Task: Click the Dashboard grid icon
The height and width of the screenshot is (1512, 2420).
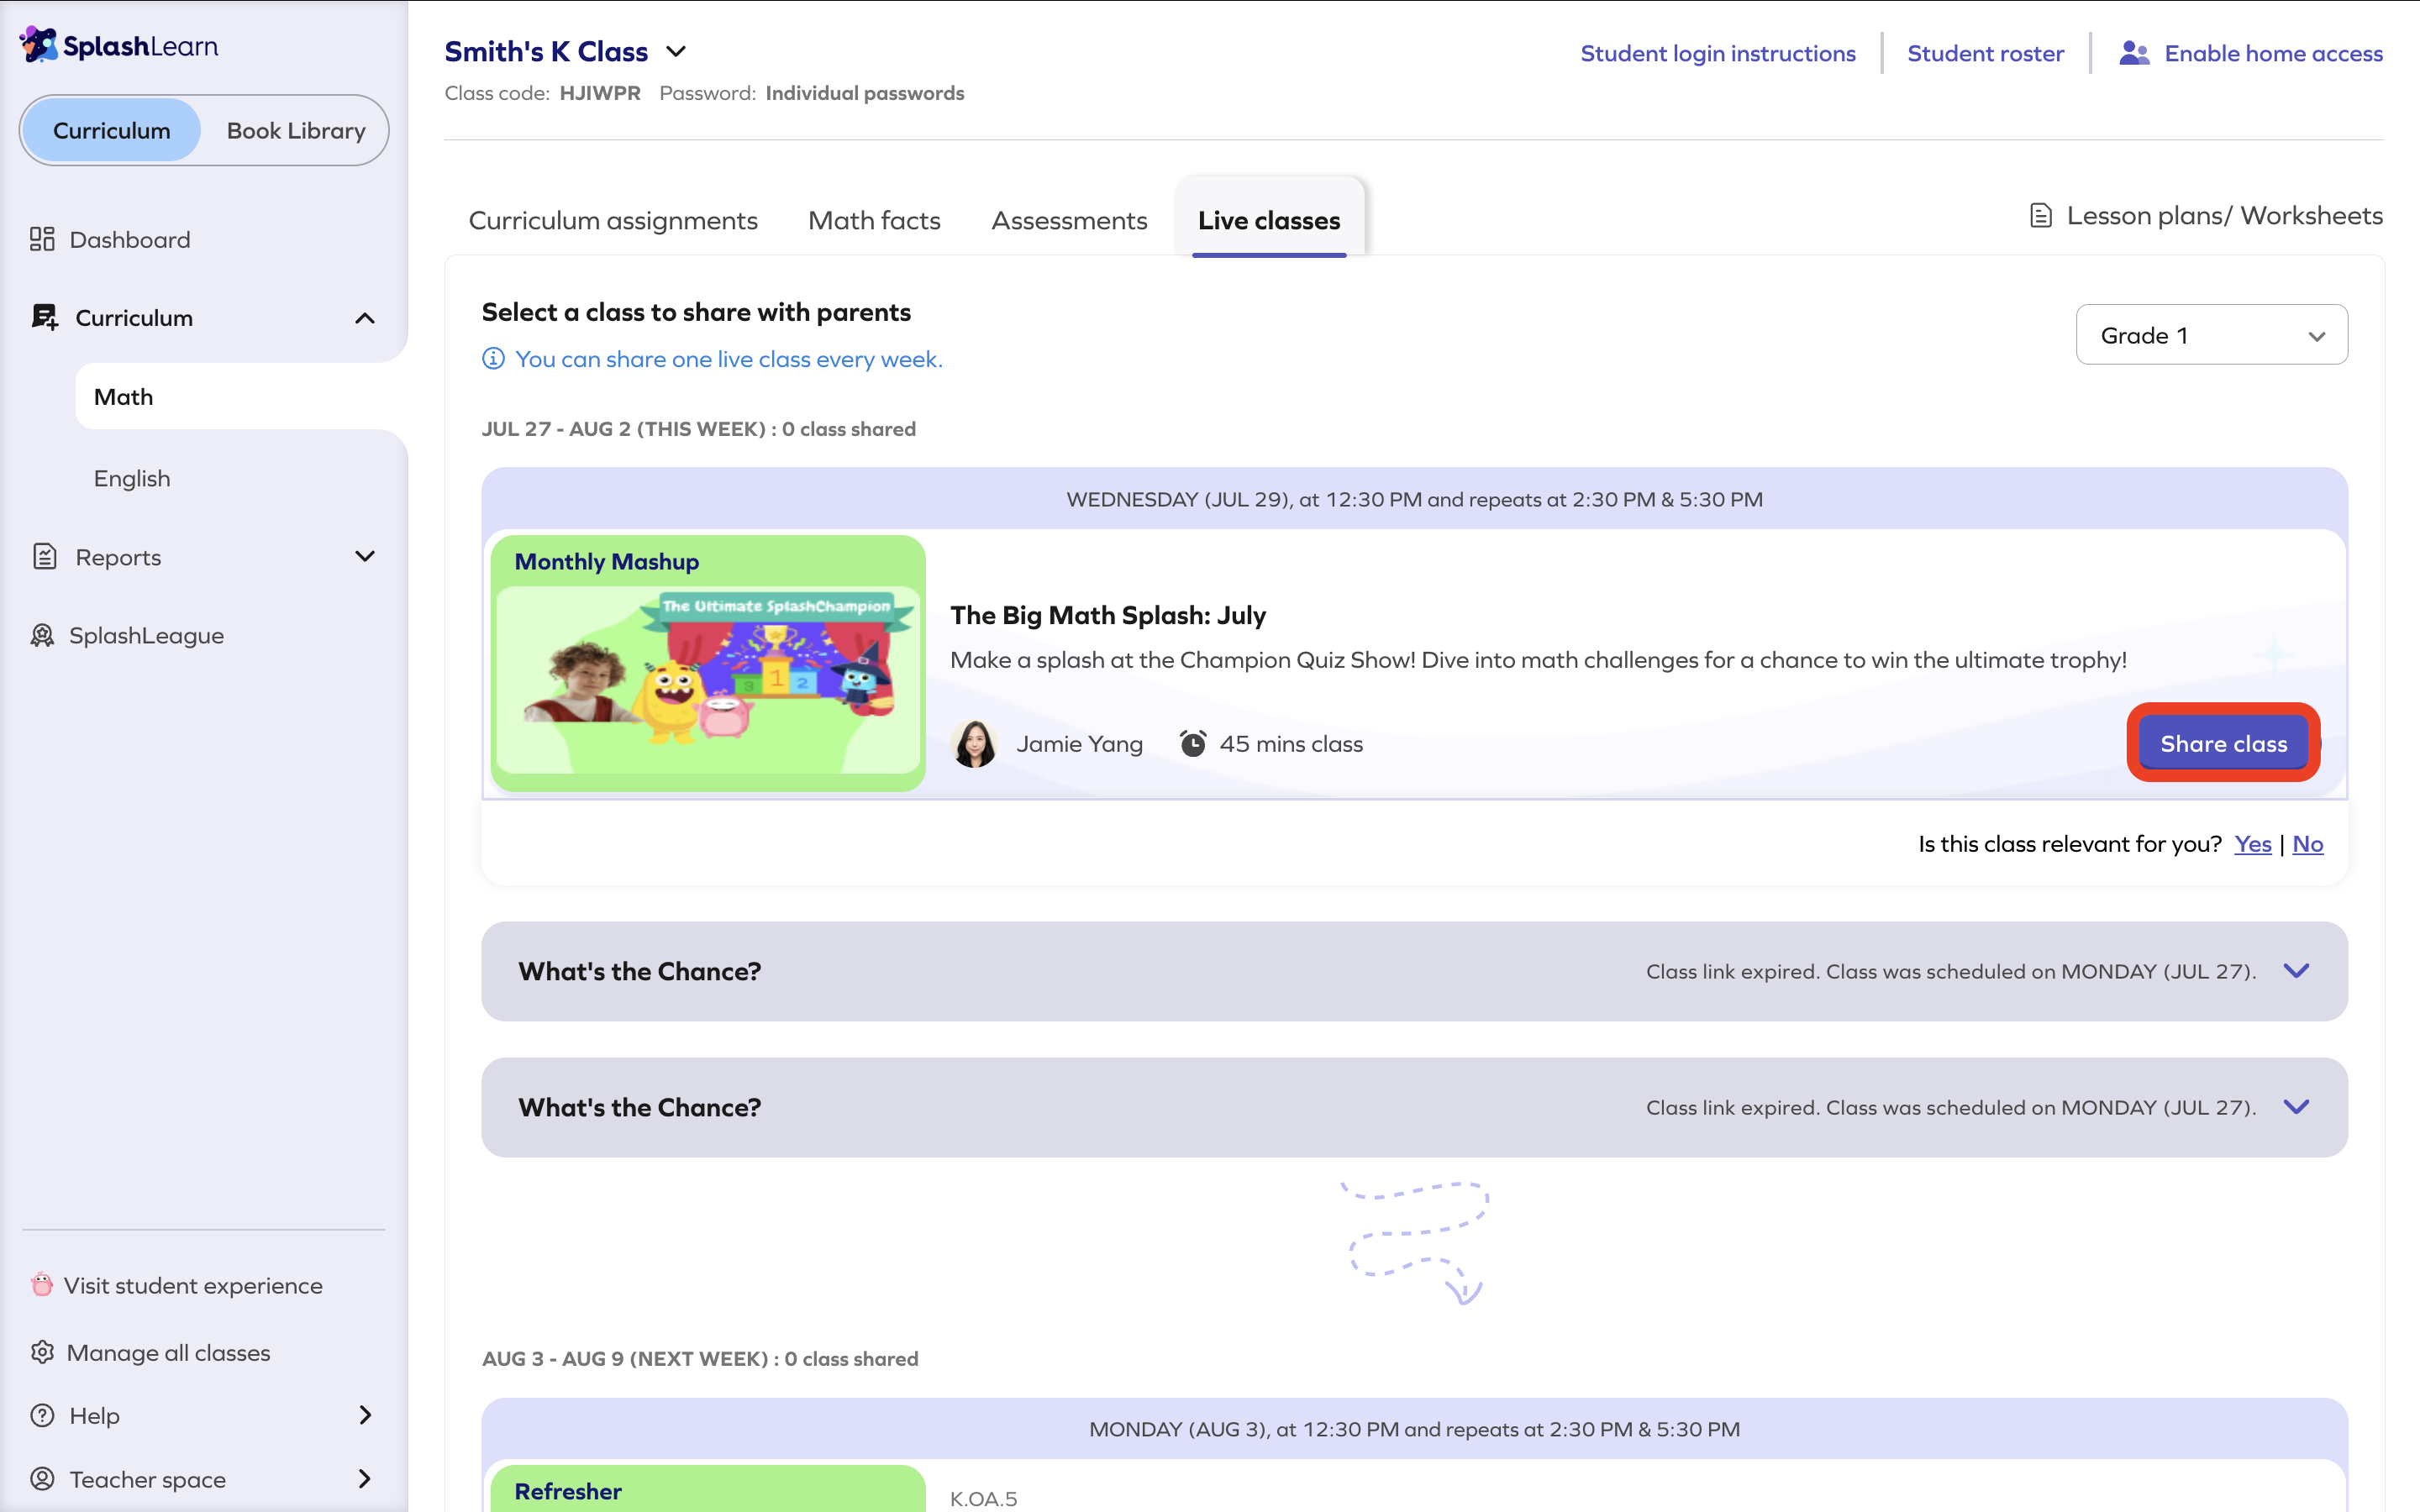Action: coord(42,239)
